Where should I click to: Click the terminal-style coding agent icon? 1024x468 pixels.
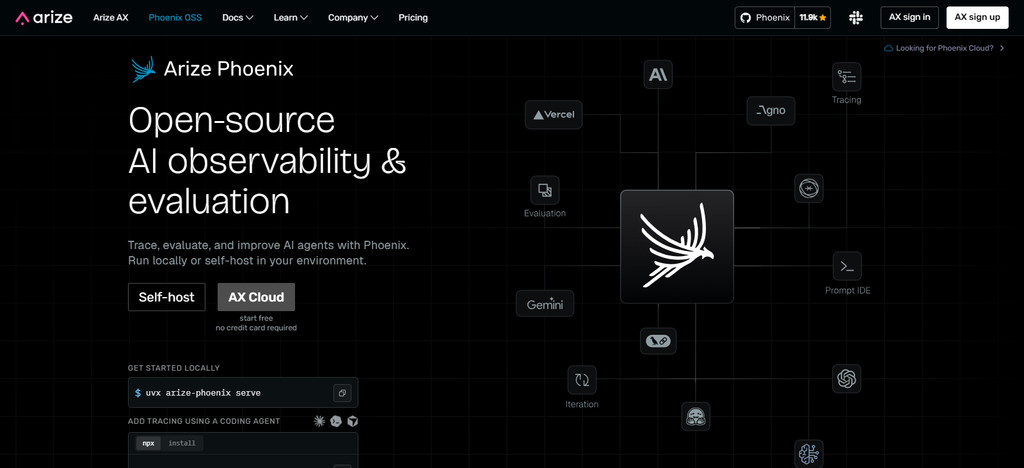[336, 421]
